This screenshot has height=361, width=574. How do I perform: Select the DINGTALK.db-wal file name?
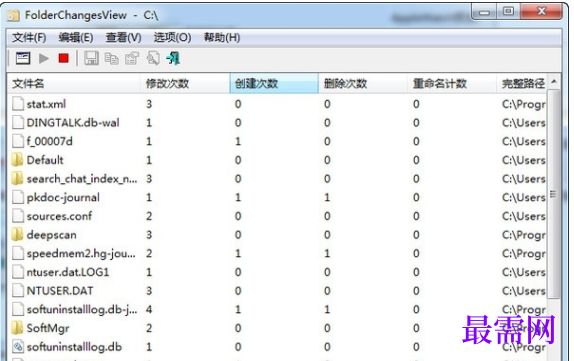73,123
